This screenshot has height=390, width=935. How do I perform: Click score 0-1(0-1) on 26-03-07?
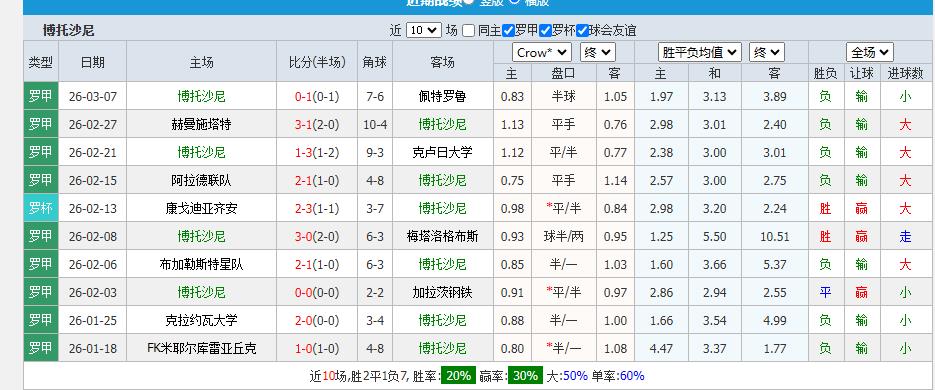pyautogui.click(x=317, y=97)
